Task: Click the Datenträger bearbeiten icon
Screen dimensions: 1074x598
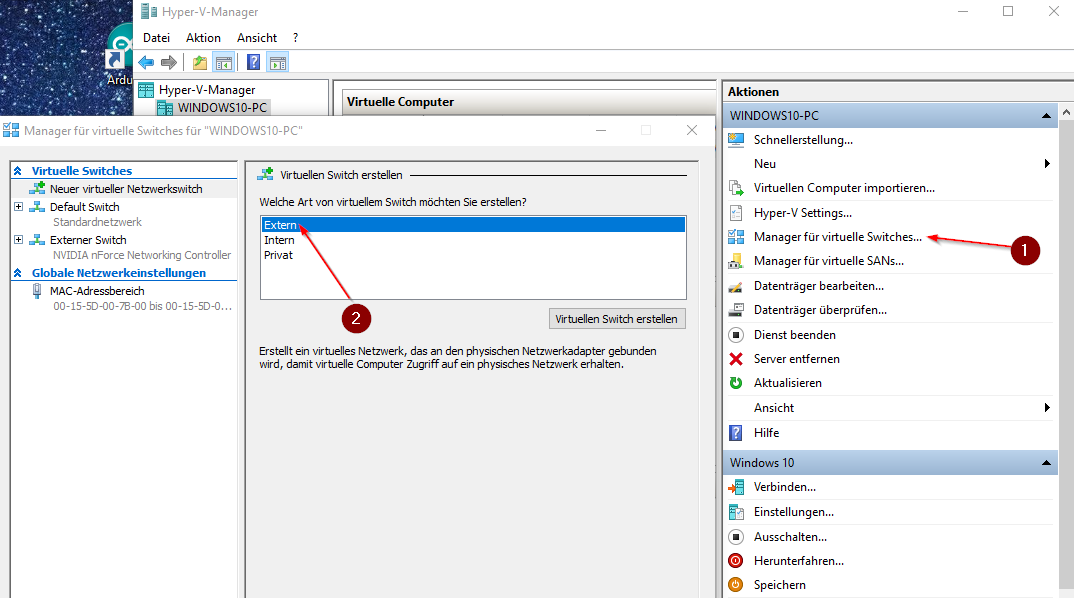Action: click(736, 286)
